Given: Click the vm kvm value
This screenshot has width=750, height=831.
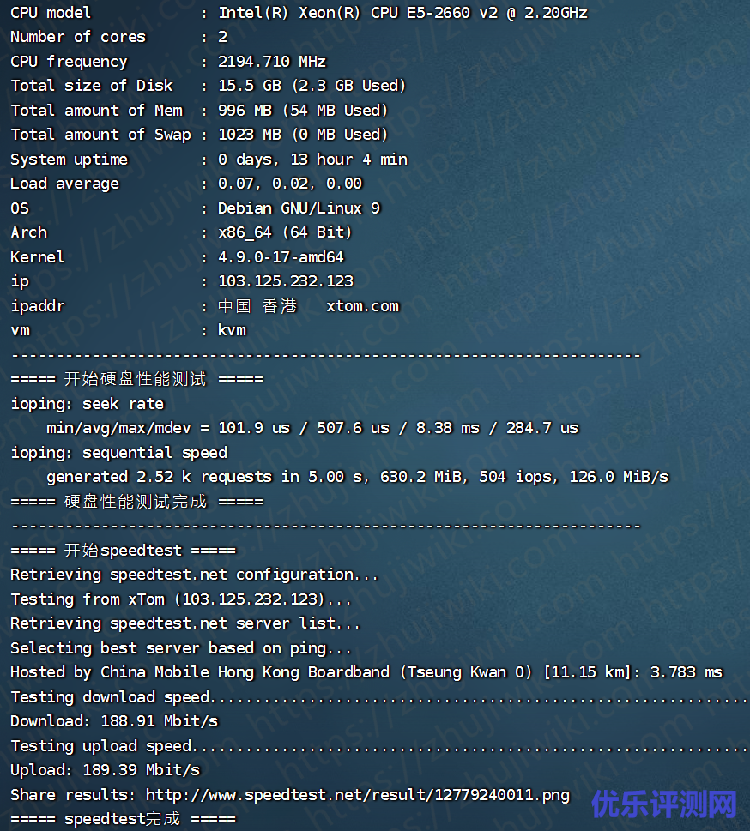Looking at the screenshot, I should (232, 330).
